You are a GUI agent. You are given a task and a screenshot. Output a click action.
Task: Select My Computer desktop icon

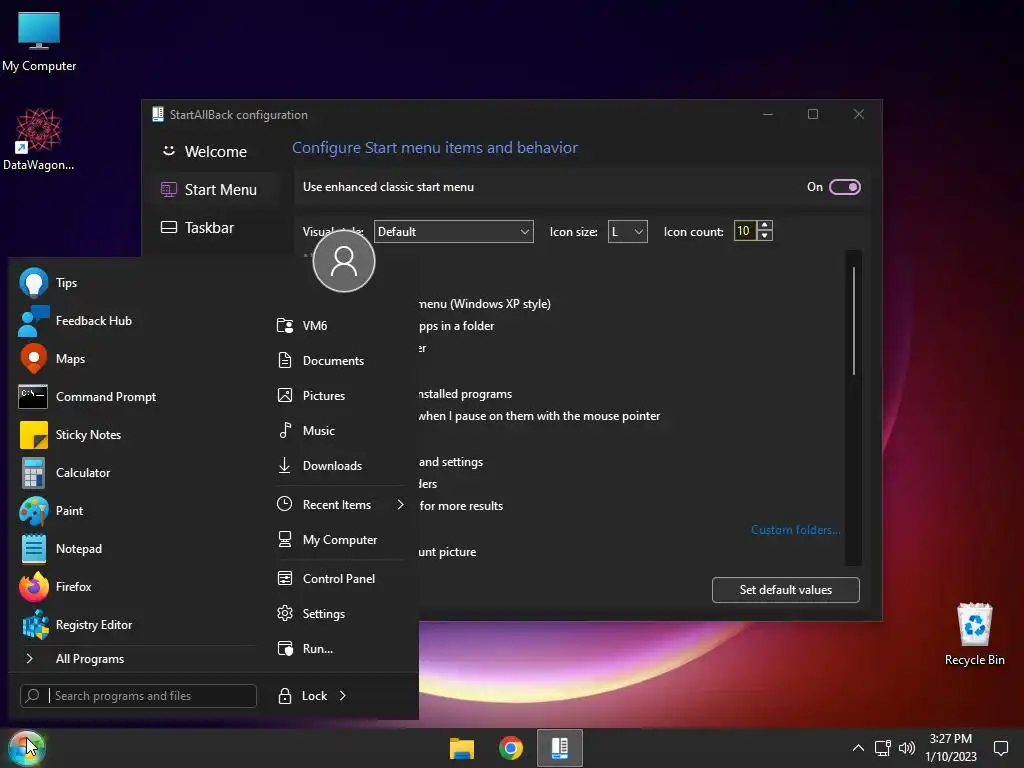(39, 42)
